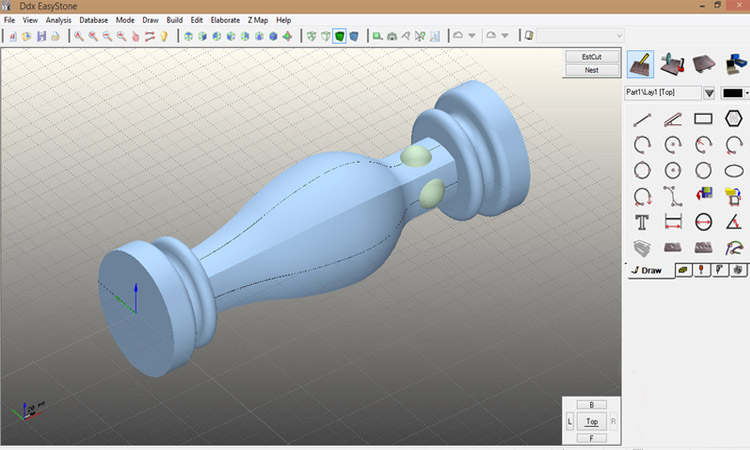The image size is (750, 450).
Task: Open the empty toolbar combo box
Action: click(580, 36)
